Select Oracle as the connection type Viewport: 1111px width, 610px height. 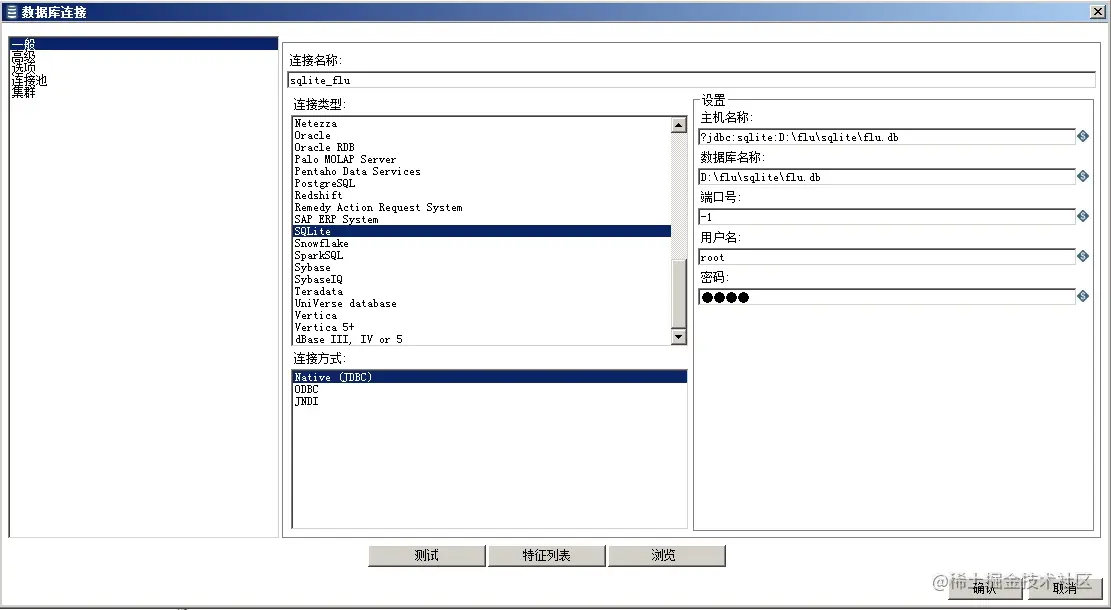330,135
